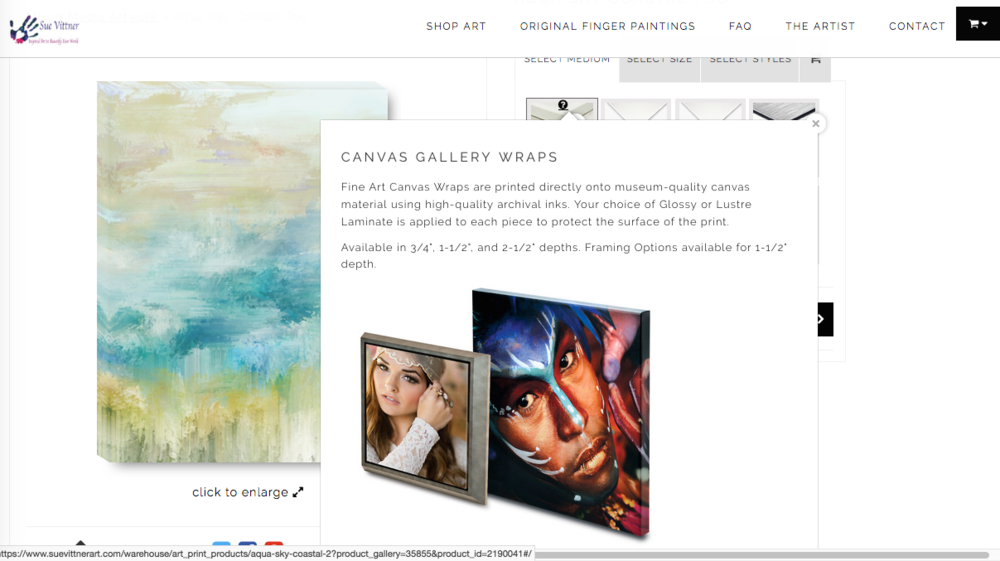Click the next arrow black button
Screen dimensions: 1000x561
click(825, 319)
